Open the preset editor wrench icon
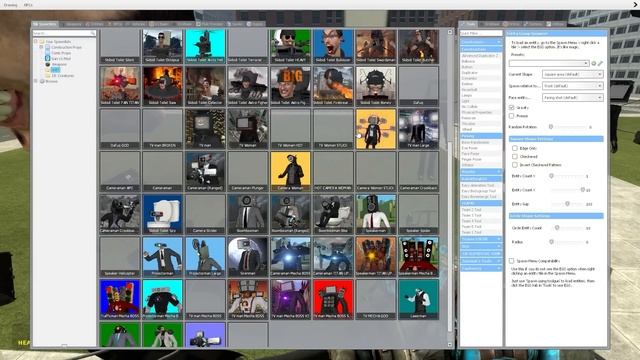This screenshot has height=360, width=640. click(600, 63)
